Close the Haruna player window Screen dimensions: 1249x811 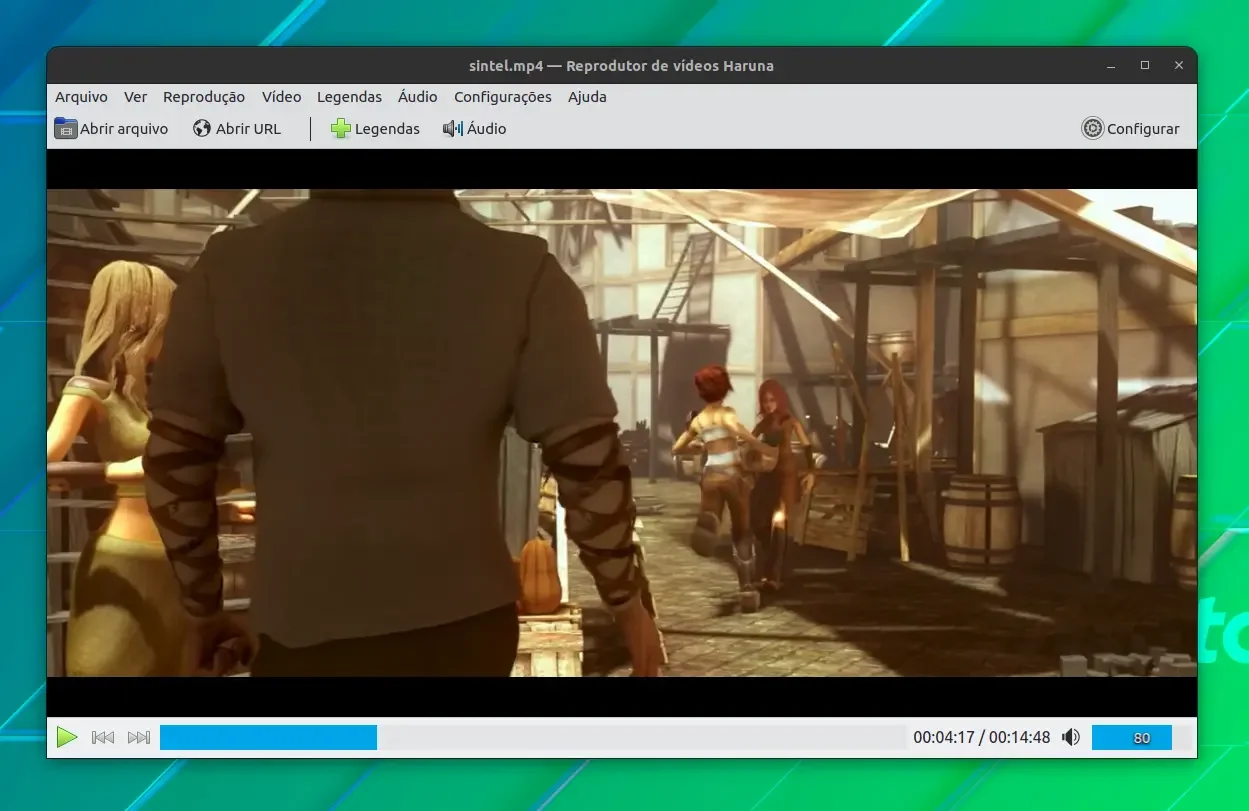[1179, 66]
